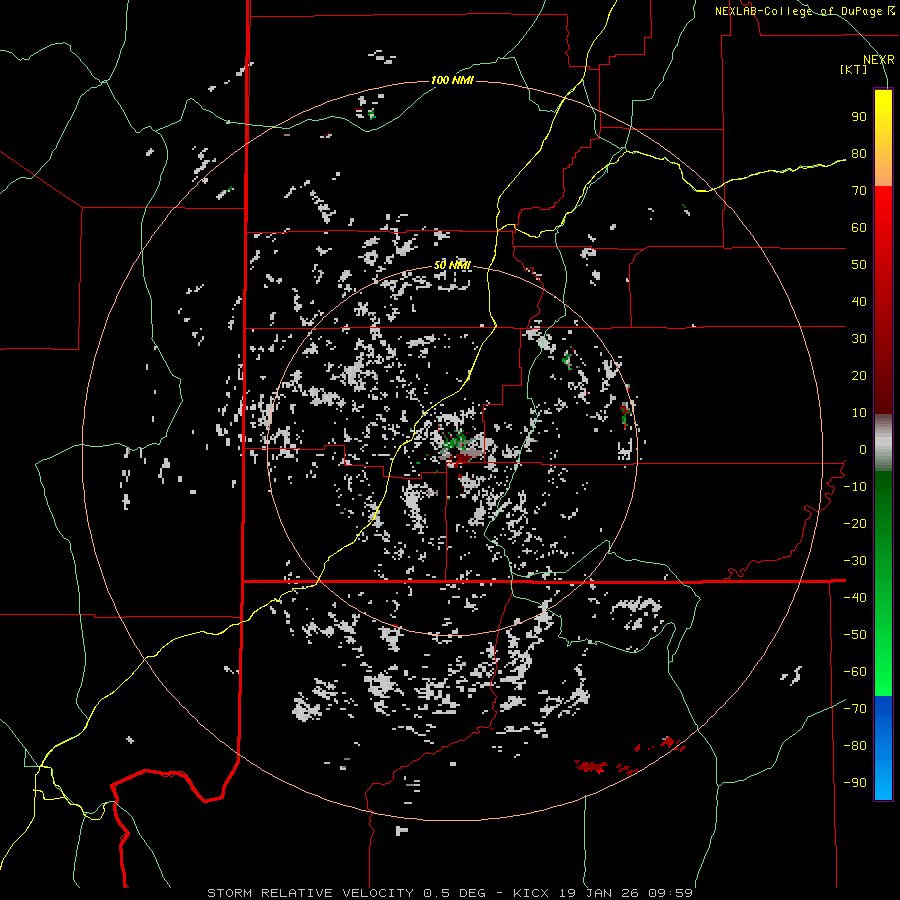
Task: Click the "10" scale value
Action: click(859, 413)
